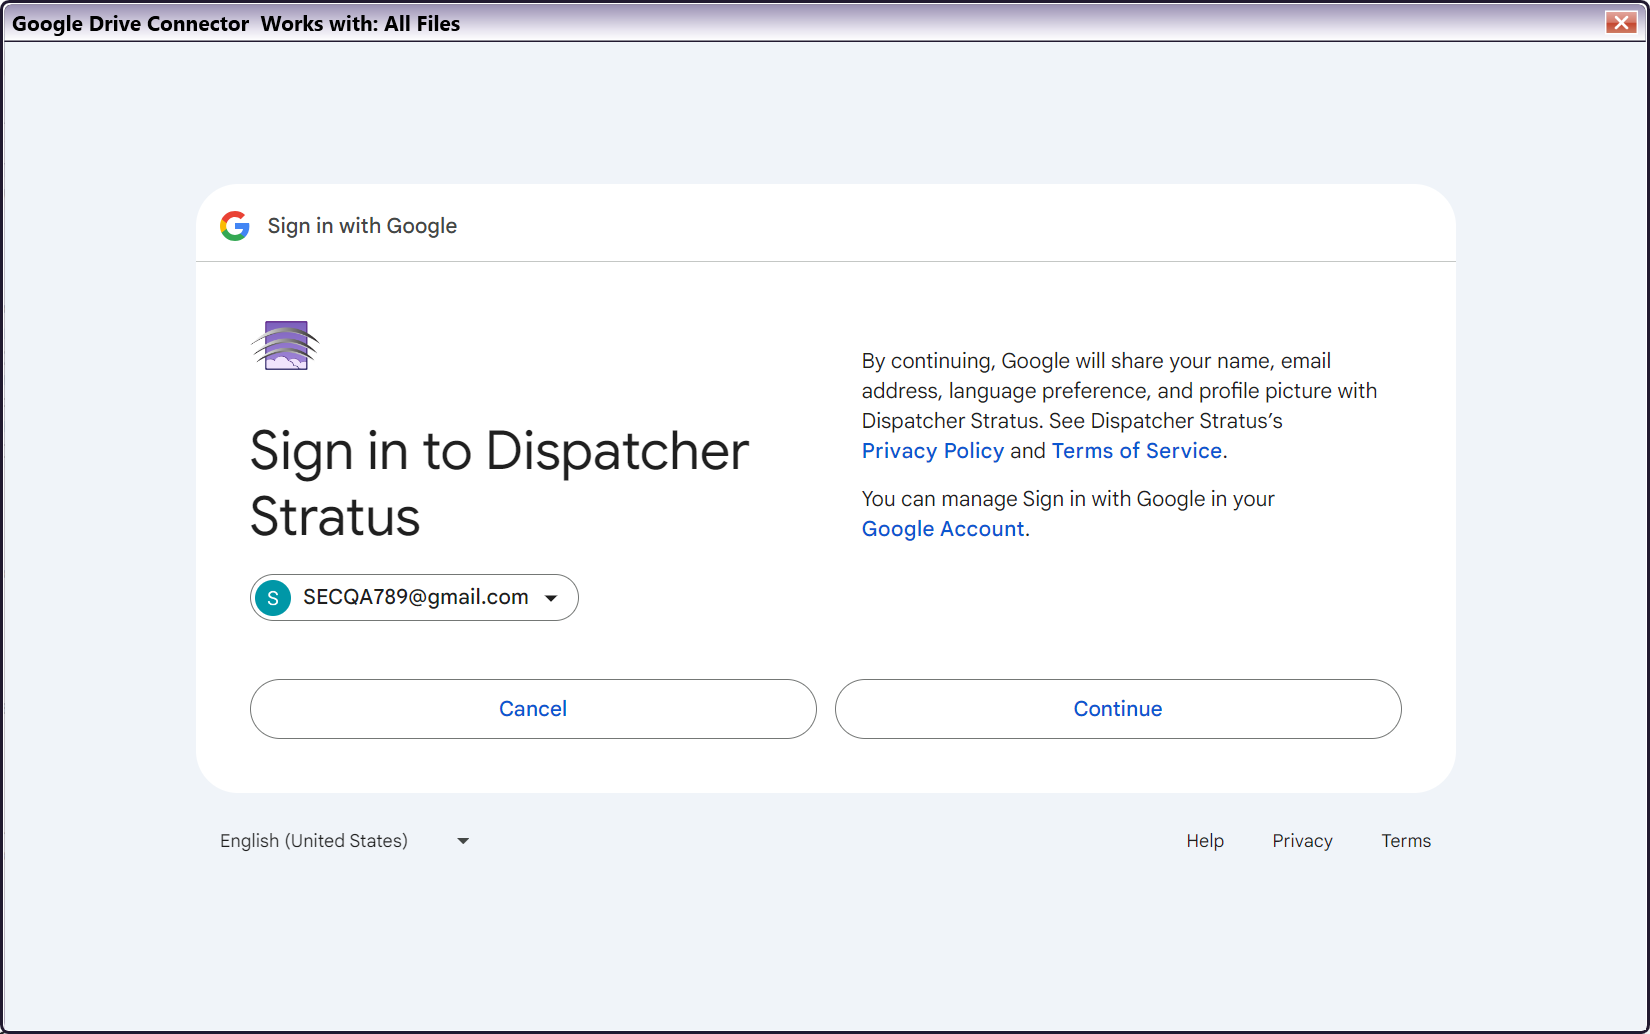The width and height of the screenshot is (1650, 1034).
Task: Click the 'Google Drive Connector' title text
Action: pos(130,24)
